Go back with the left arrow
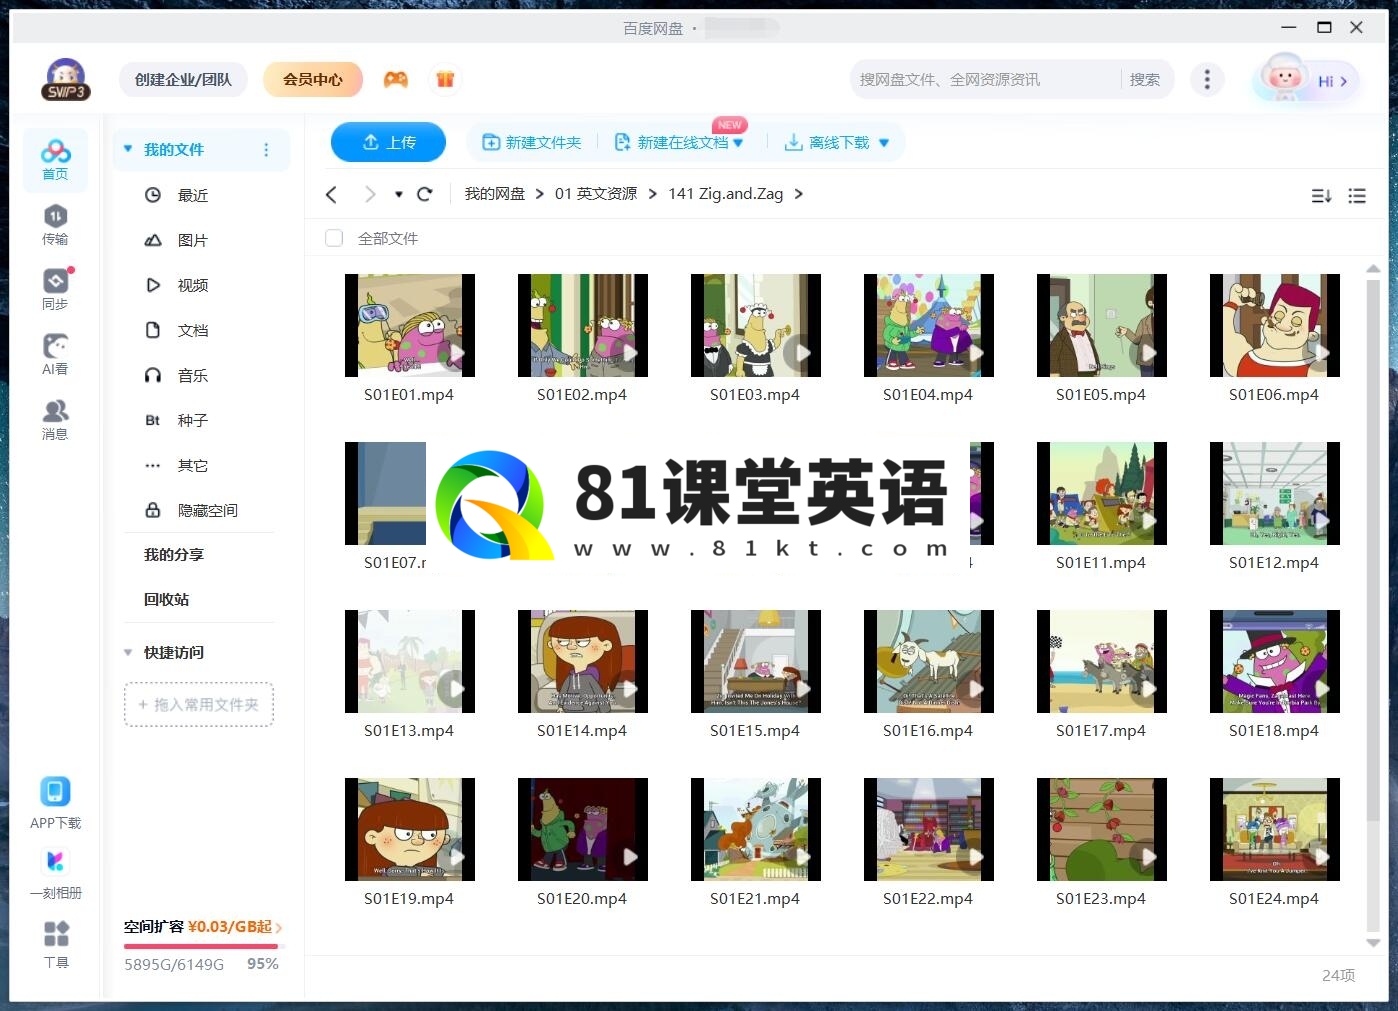 click(x=332, y=194)
